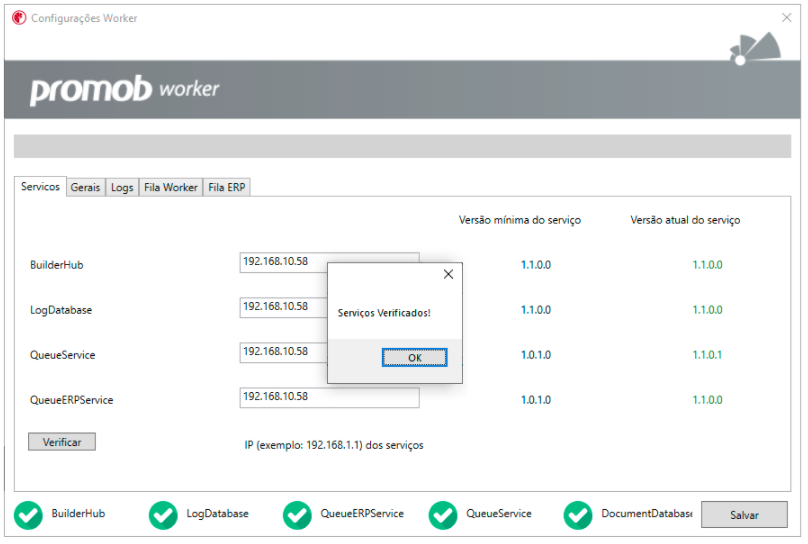Close the Serviços Verificados dialog with X
This screenshot has width=808, height=544.
[448, 274]
